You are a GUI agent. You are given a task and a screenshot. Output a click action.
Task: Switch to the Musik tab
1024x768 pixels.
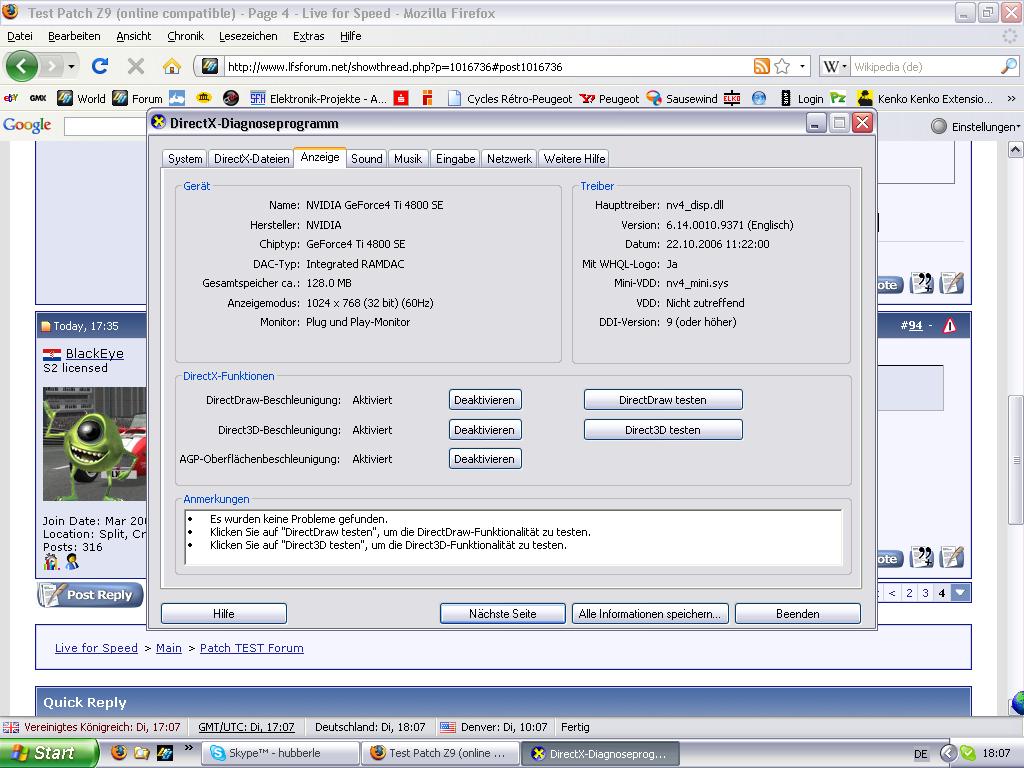pos(408,159)
